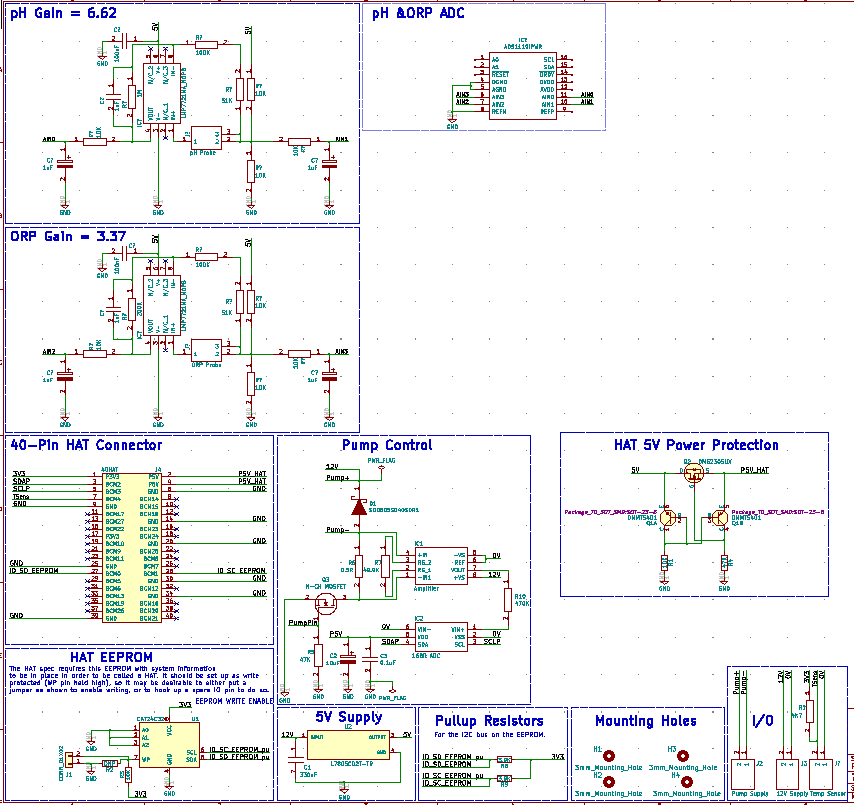Screen dimensions: 854x805
Task: Select the H1 mounting hole symbol
Action: pyautogui.click(x=609, y=755)
